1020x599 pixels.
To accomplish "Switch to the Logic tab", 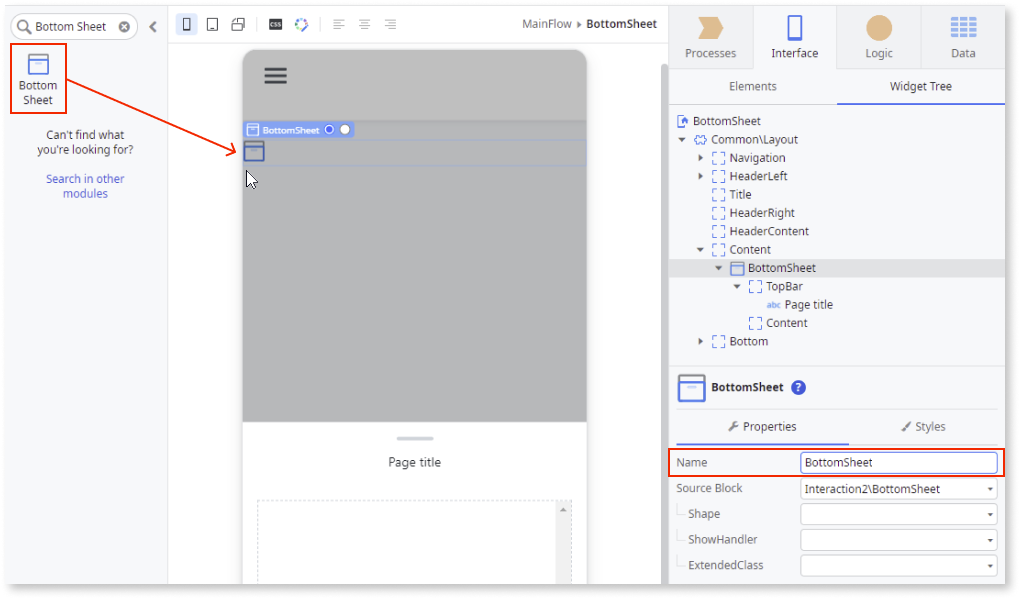I will tap(878, 36).
